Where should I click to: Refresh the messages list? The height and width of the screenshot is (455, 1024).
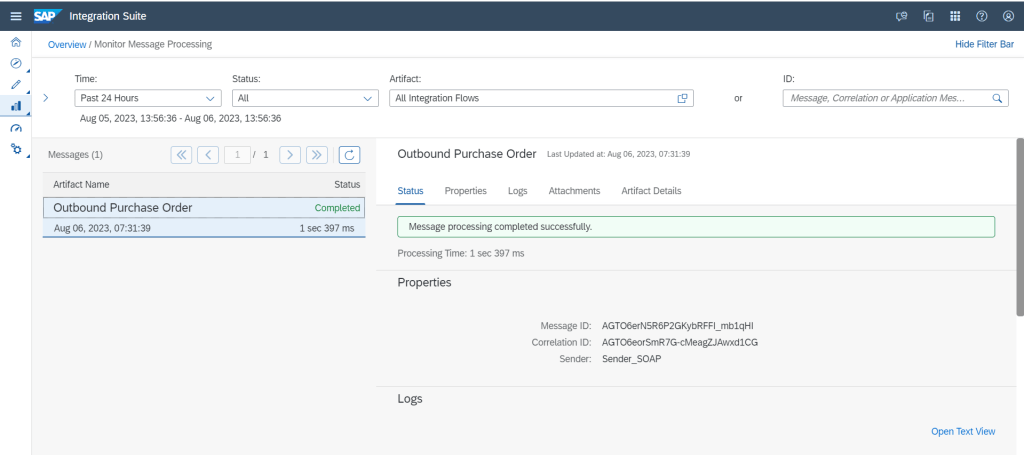(349, 154)
